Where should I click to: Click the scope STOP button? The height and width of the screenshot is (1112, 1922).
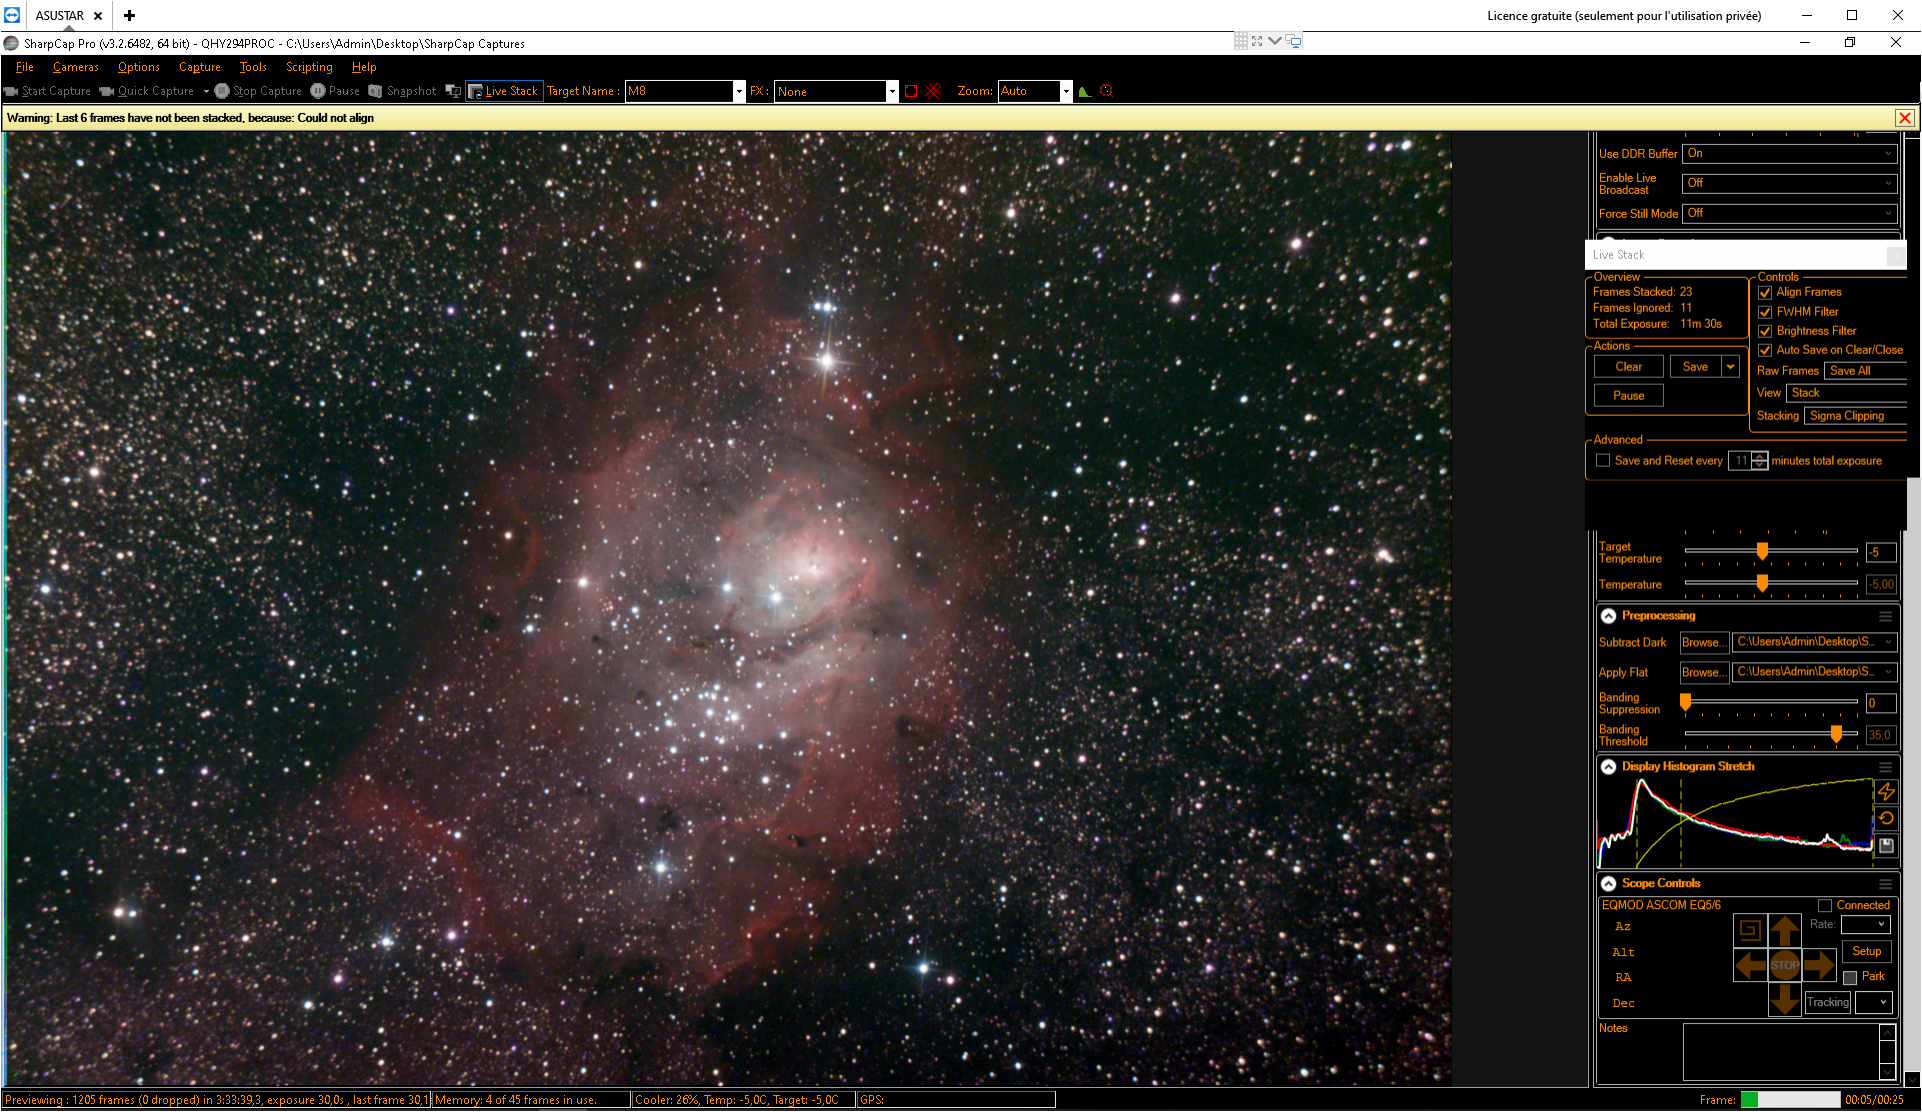tap(1784, 965)
